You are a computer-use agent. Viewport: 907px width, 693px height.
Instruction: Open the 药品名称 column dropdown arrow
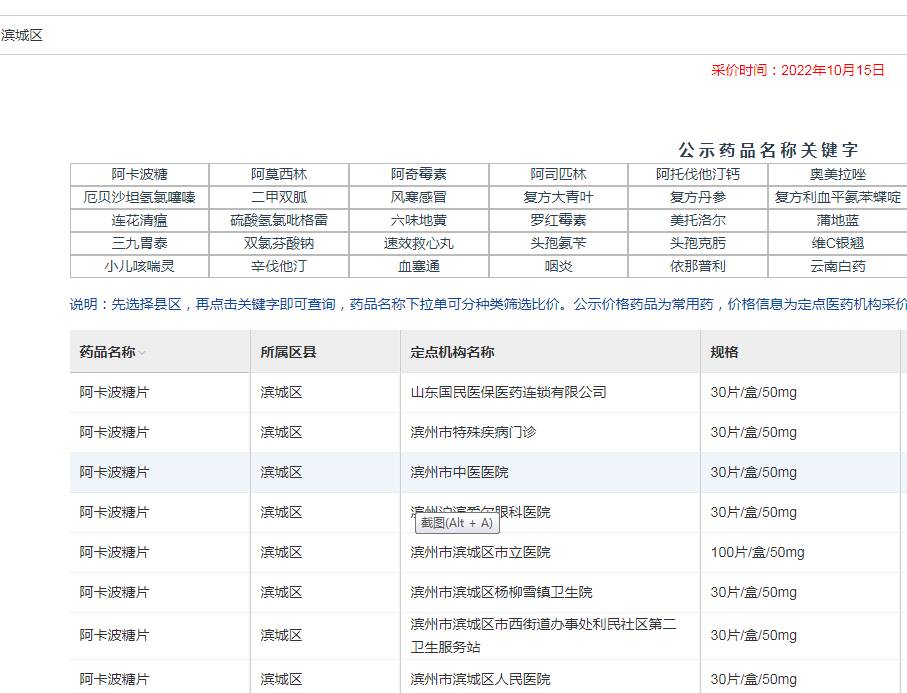coord(142,353)
